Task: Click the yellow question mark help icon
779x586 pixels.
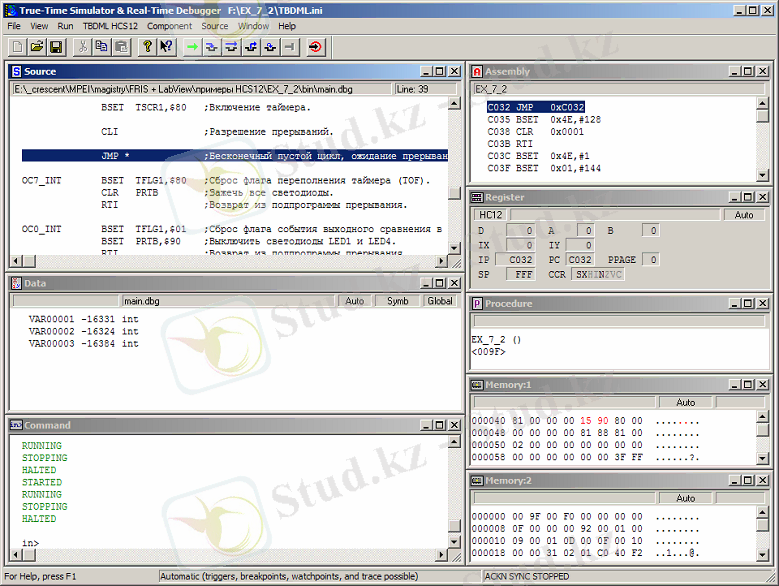Action: coord(147,47)
